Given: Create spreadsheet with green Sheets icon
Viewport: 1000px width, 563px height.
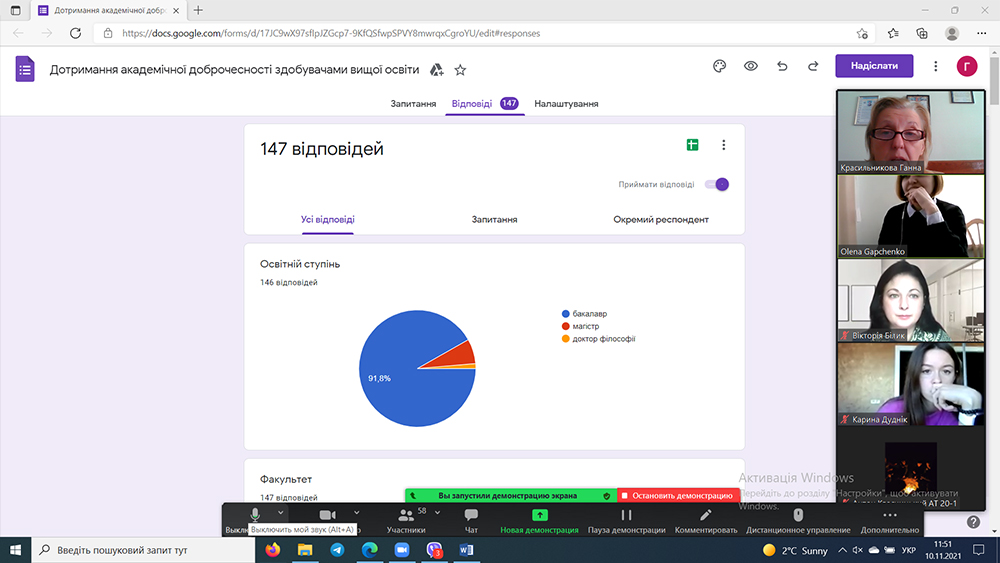Looking at the screenshot, I should [x=692, y=145].
